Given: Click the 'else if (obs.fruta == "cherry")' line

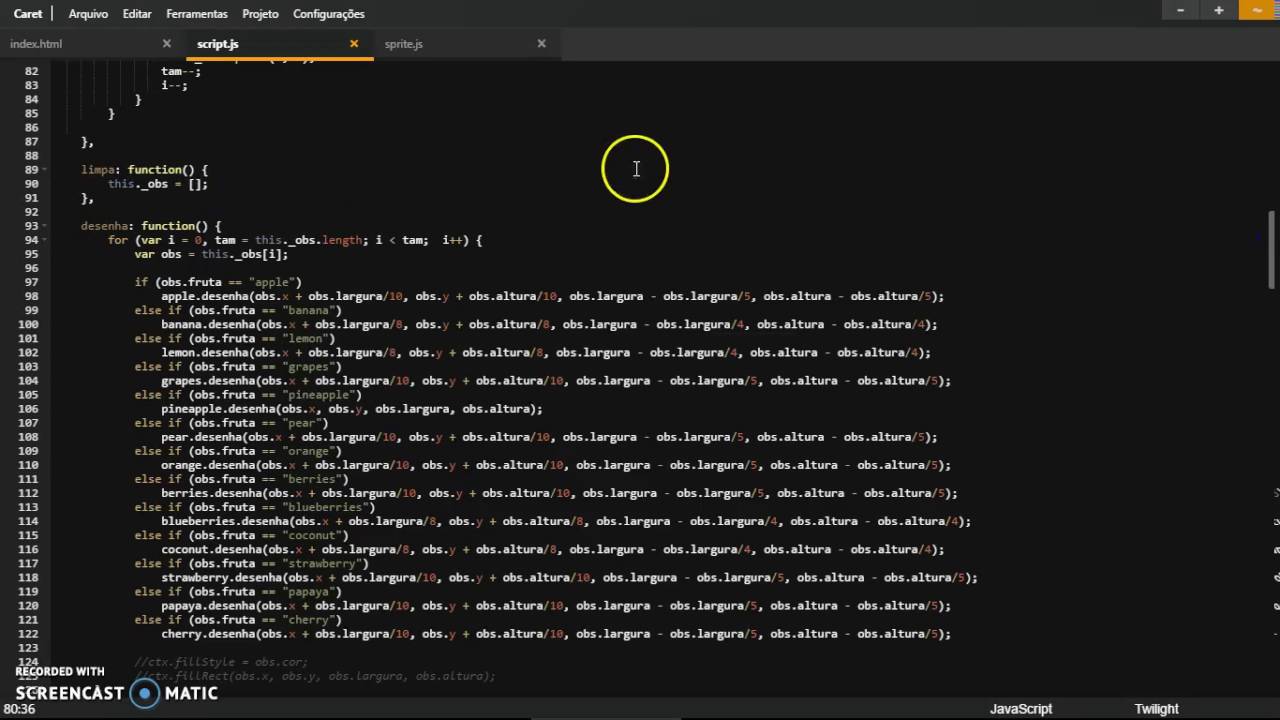Looking at the screenshot, I should [x=238, y=620].
